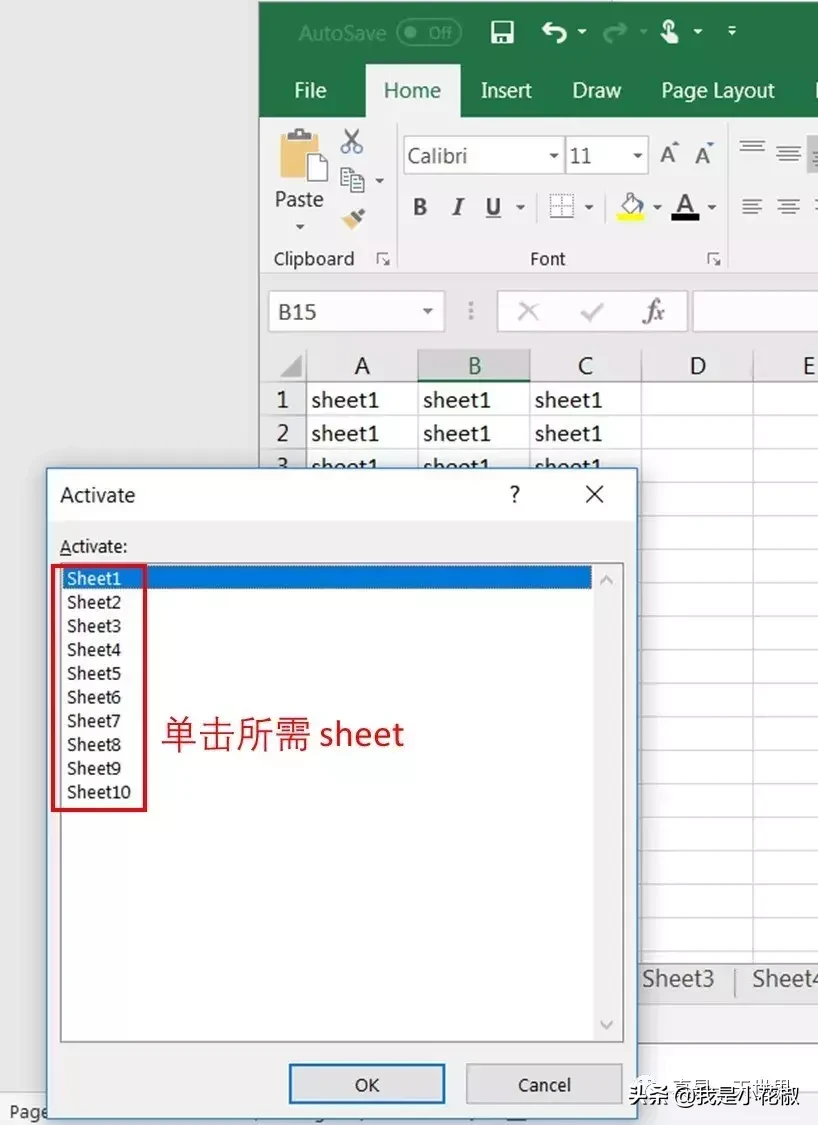
Task: Open the Touch/Mouse mode dropdown arrow
Action: tap(697, 32)
